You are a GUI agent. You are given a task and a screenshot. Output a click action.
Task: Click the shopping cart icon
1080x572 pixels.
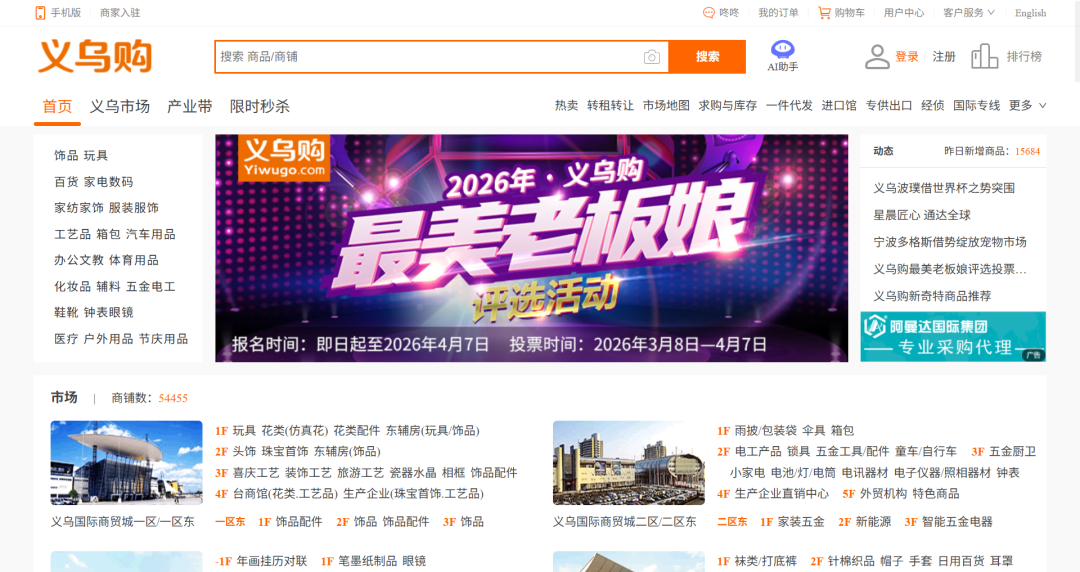point(824,12)
